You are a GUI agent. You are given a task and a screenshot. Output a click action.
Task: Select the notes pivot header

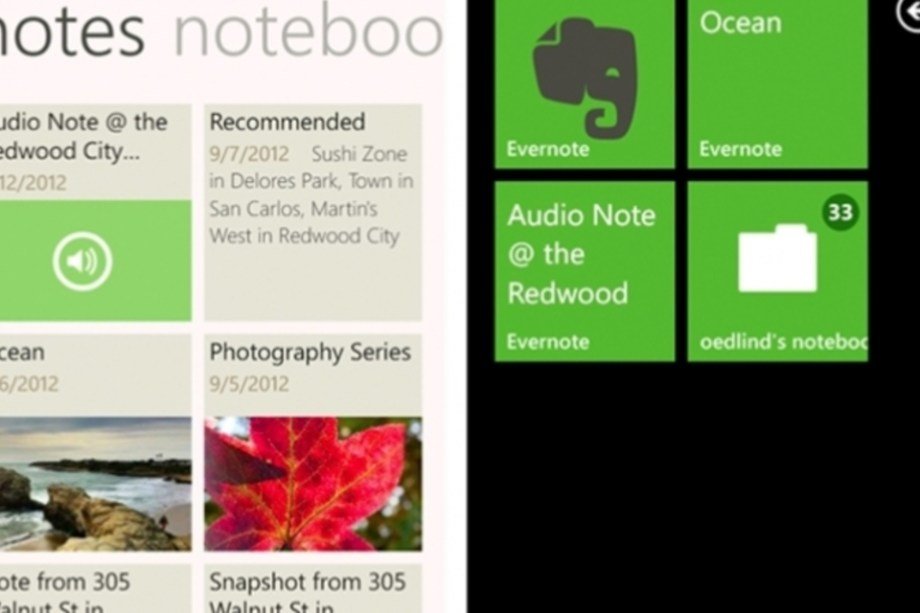(70, 31)
